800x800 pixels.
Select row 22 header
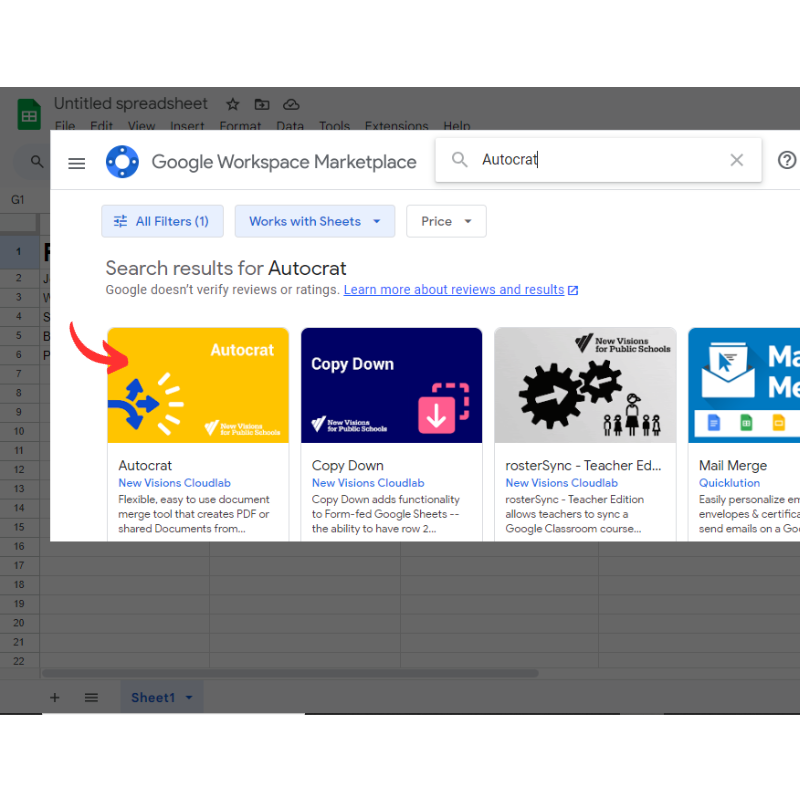coord(19,661)
